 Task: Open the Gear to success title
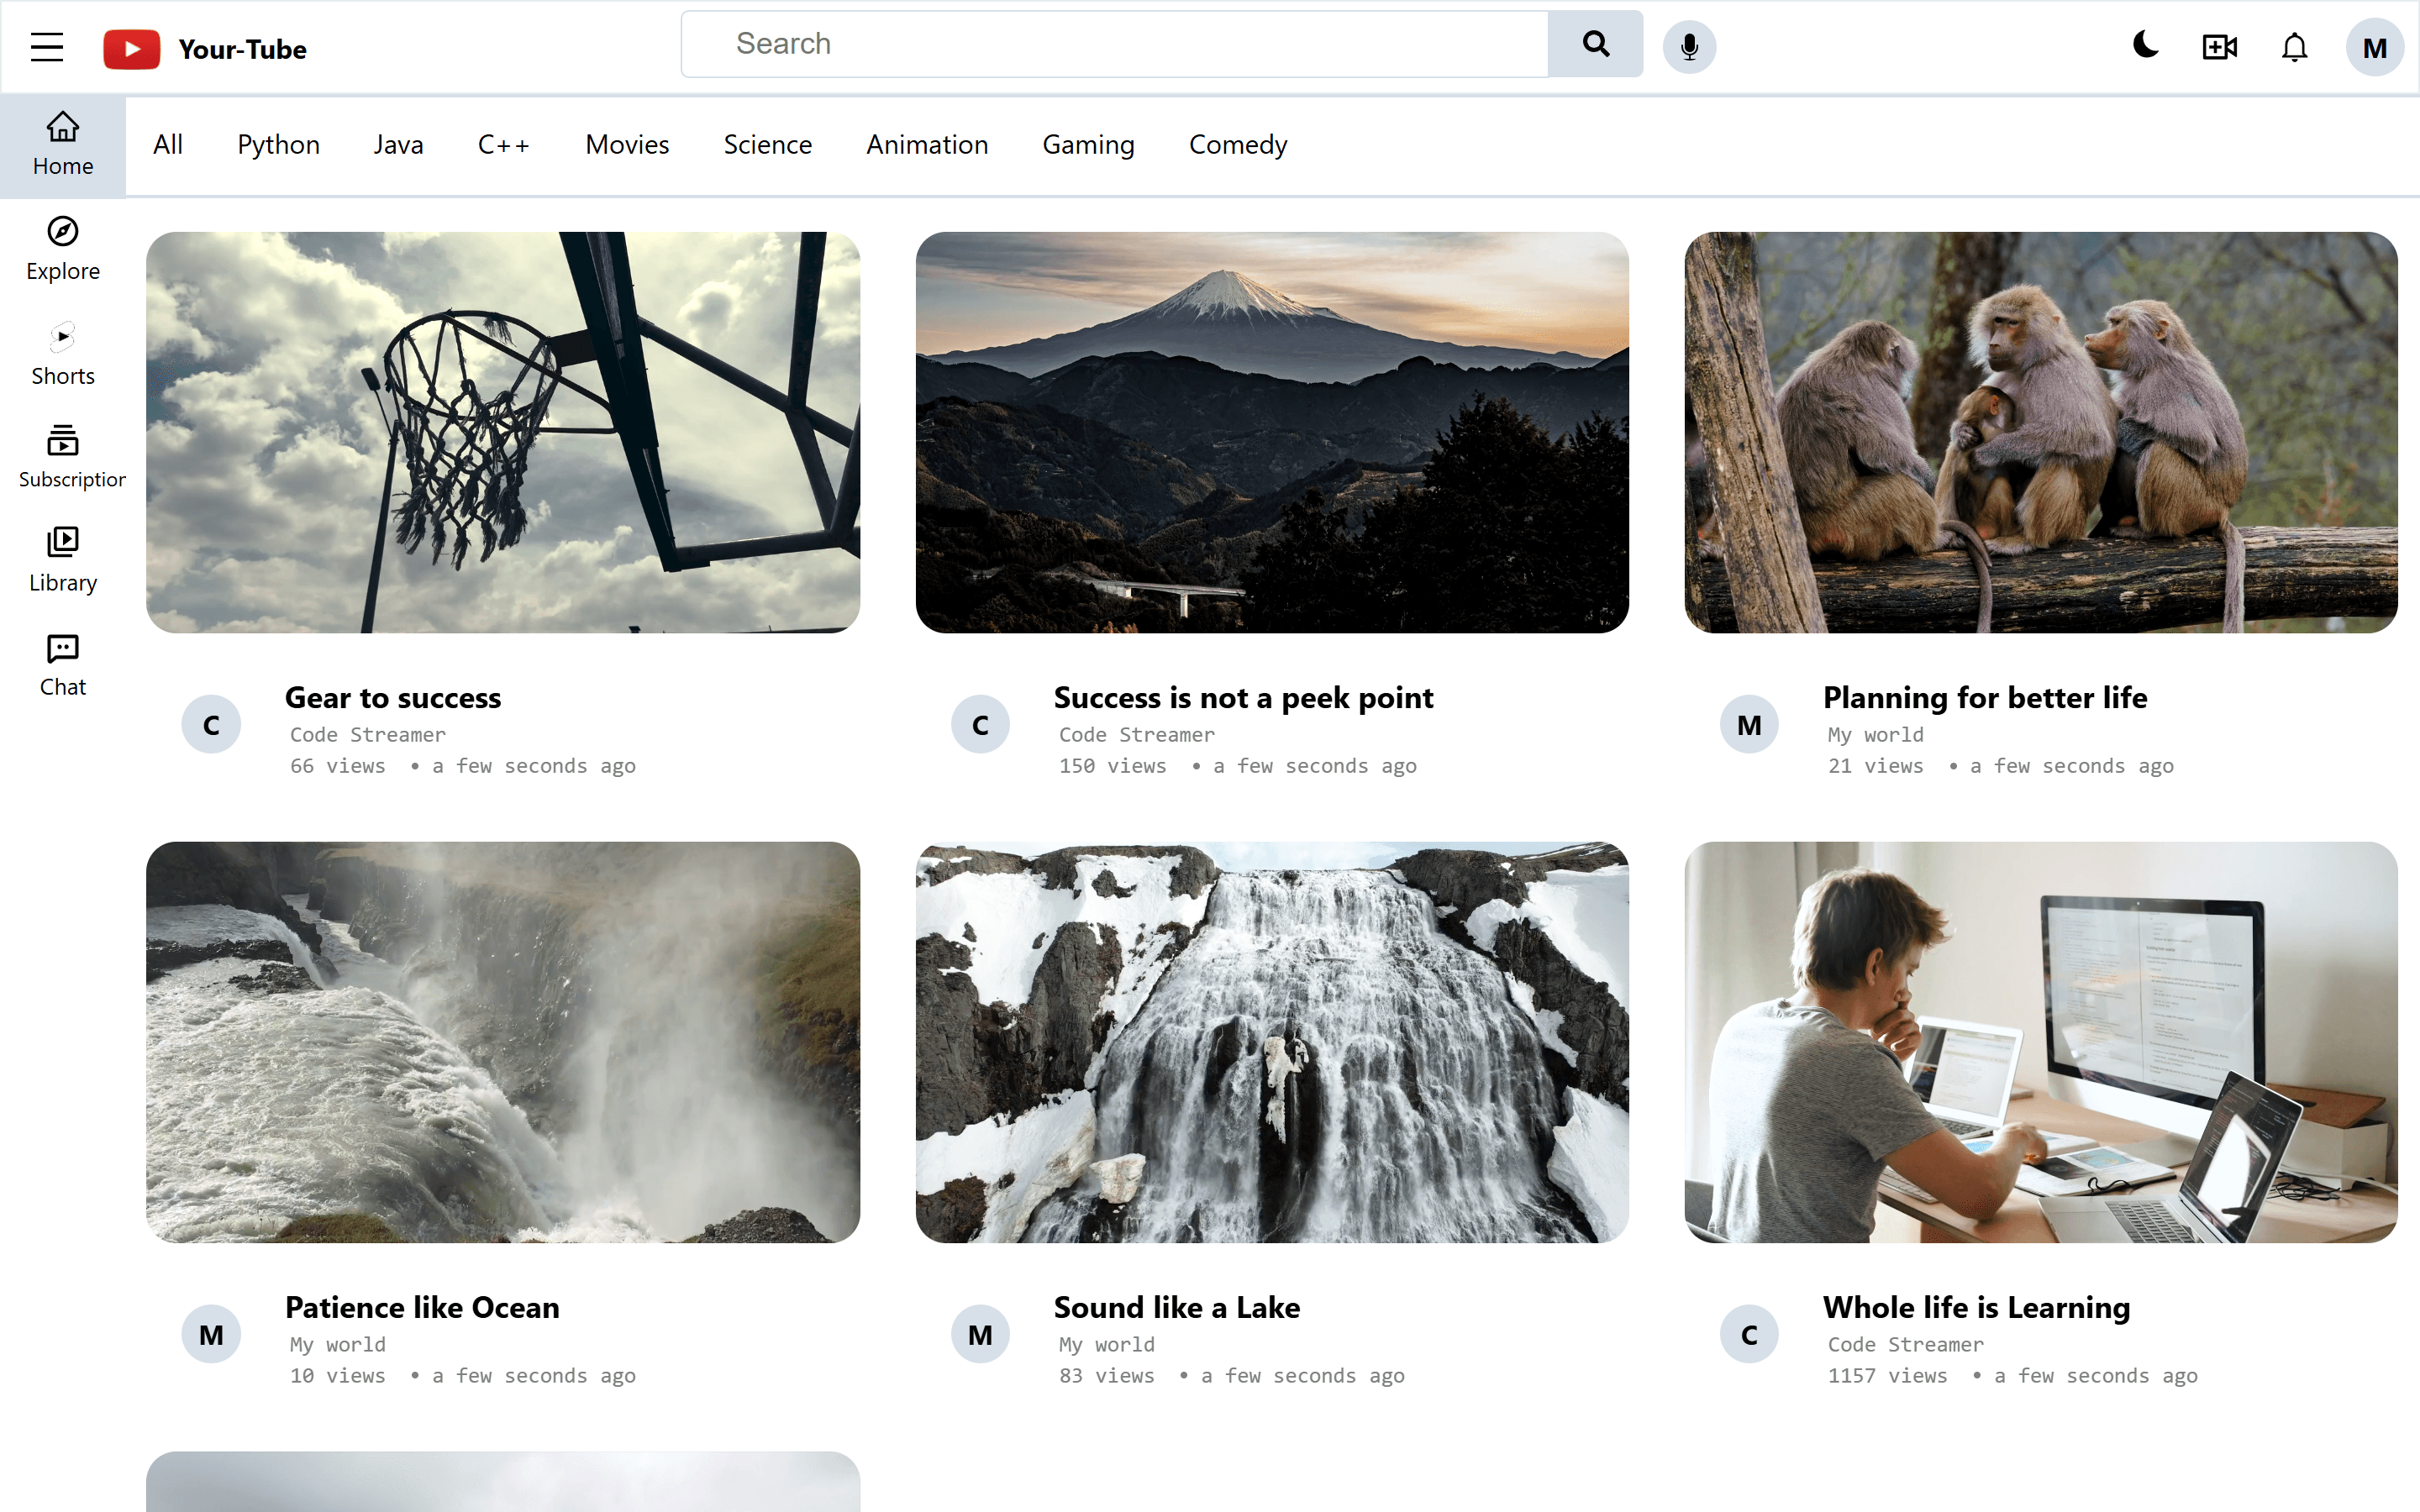[x=393, y=698]
